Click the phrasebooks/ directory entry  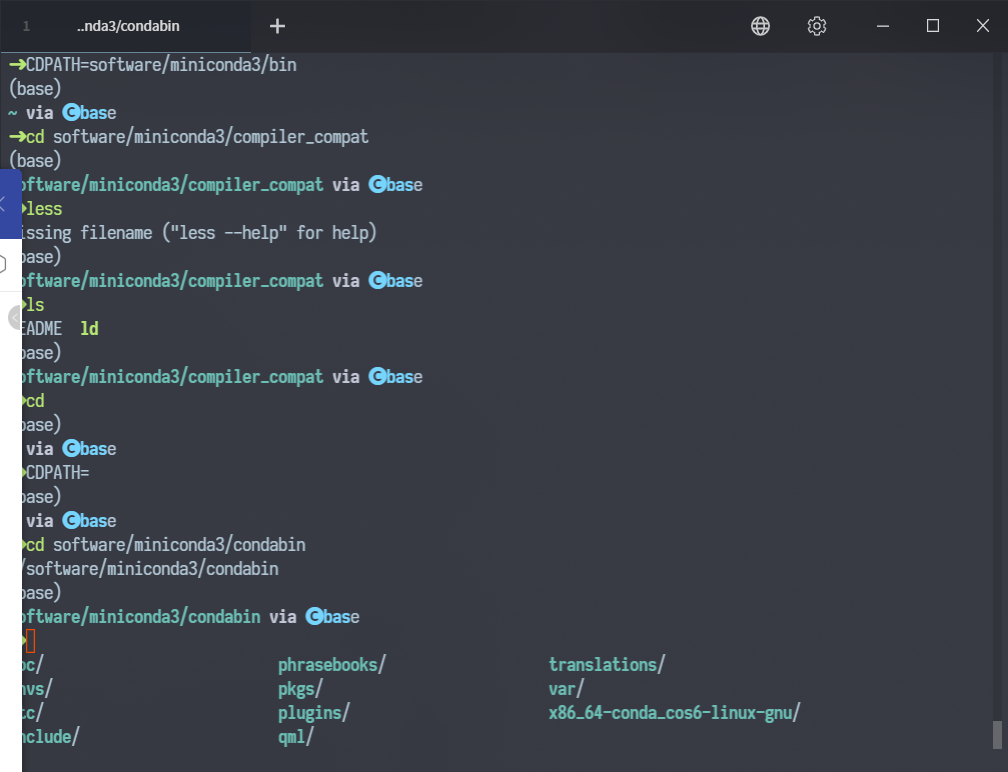[x=331, y=664]
